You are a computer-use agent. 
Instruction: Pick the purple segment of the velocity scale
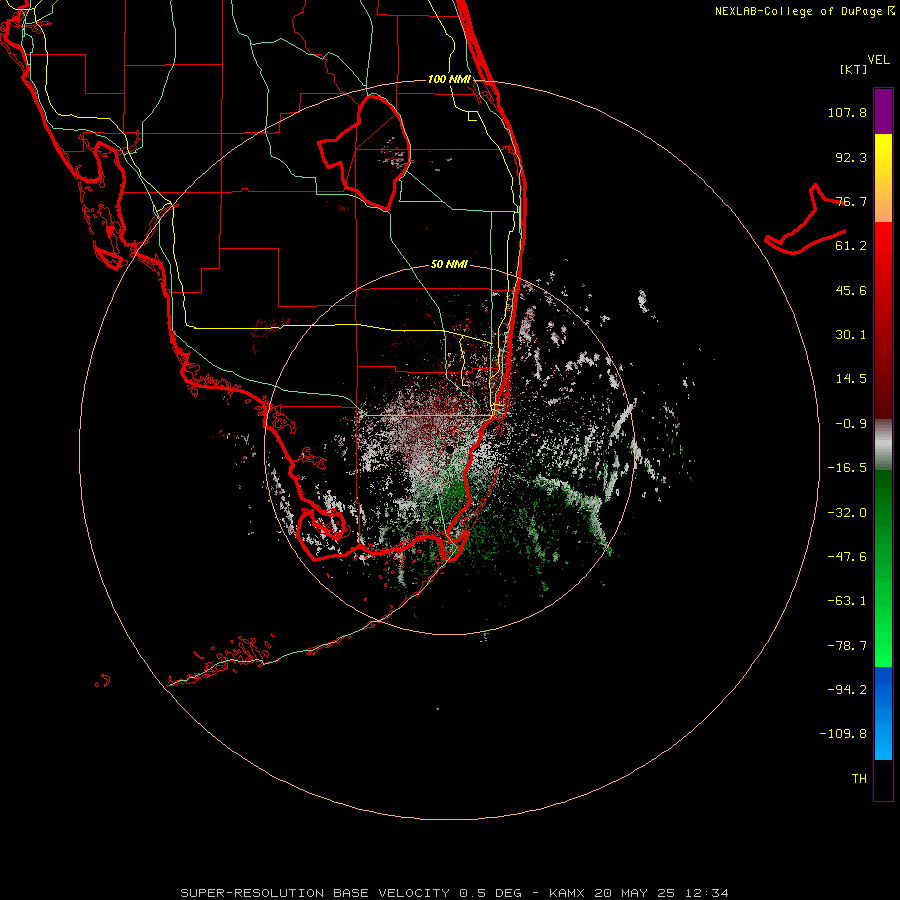tap(883, 111)
